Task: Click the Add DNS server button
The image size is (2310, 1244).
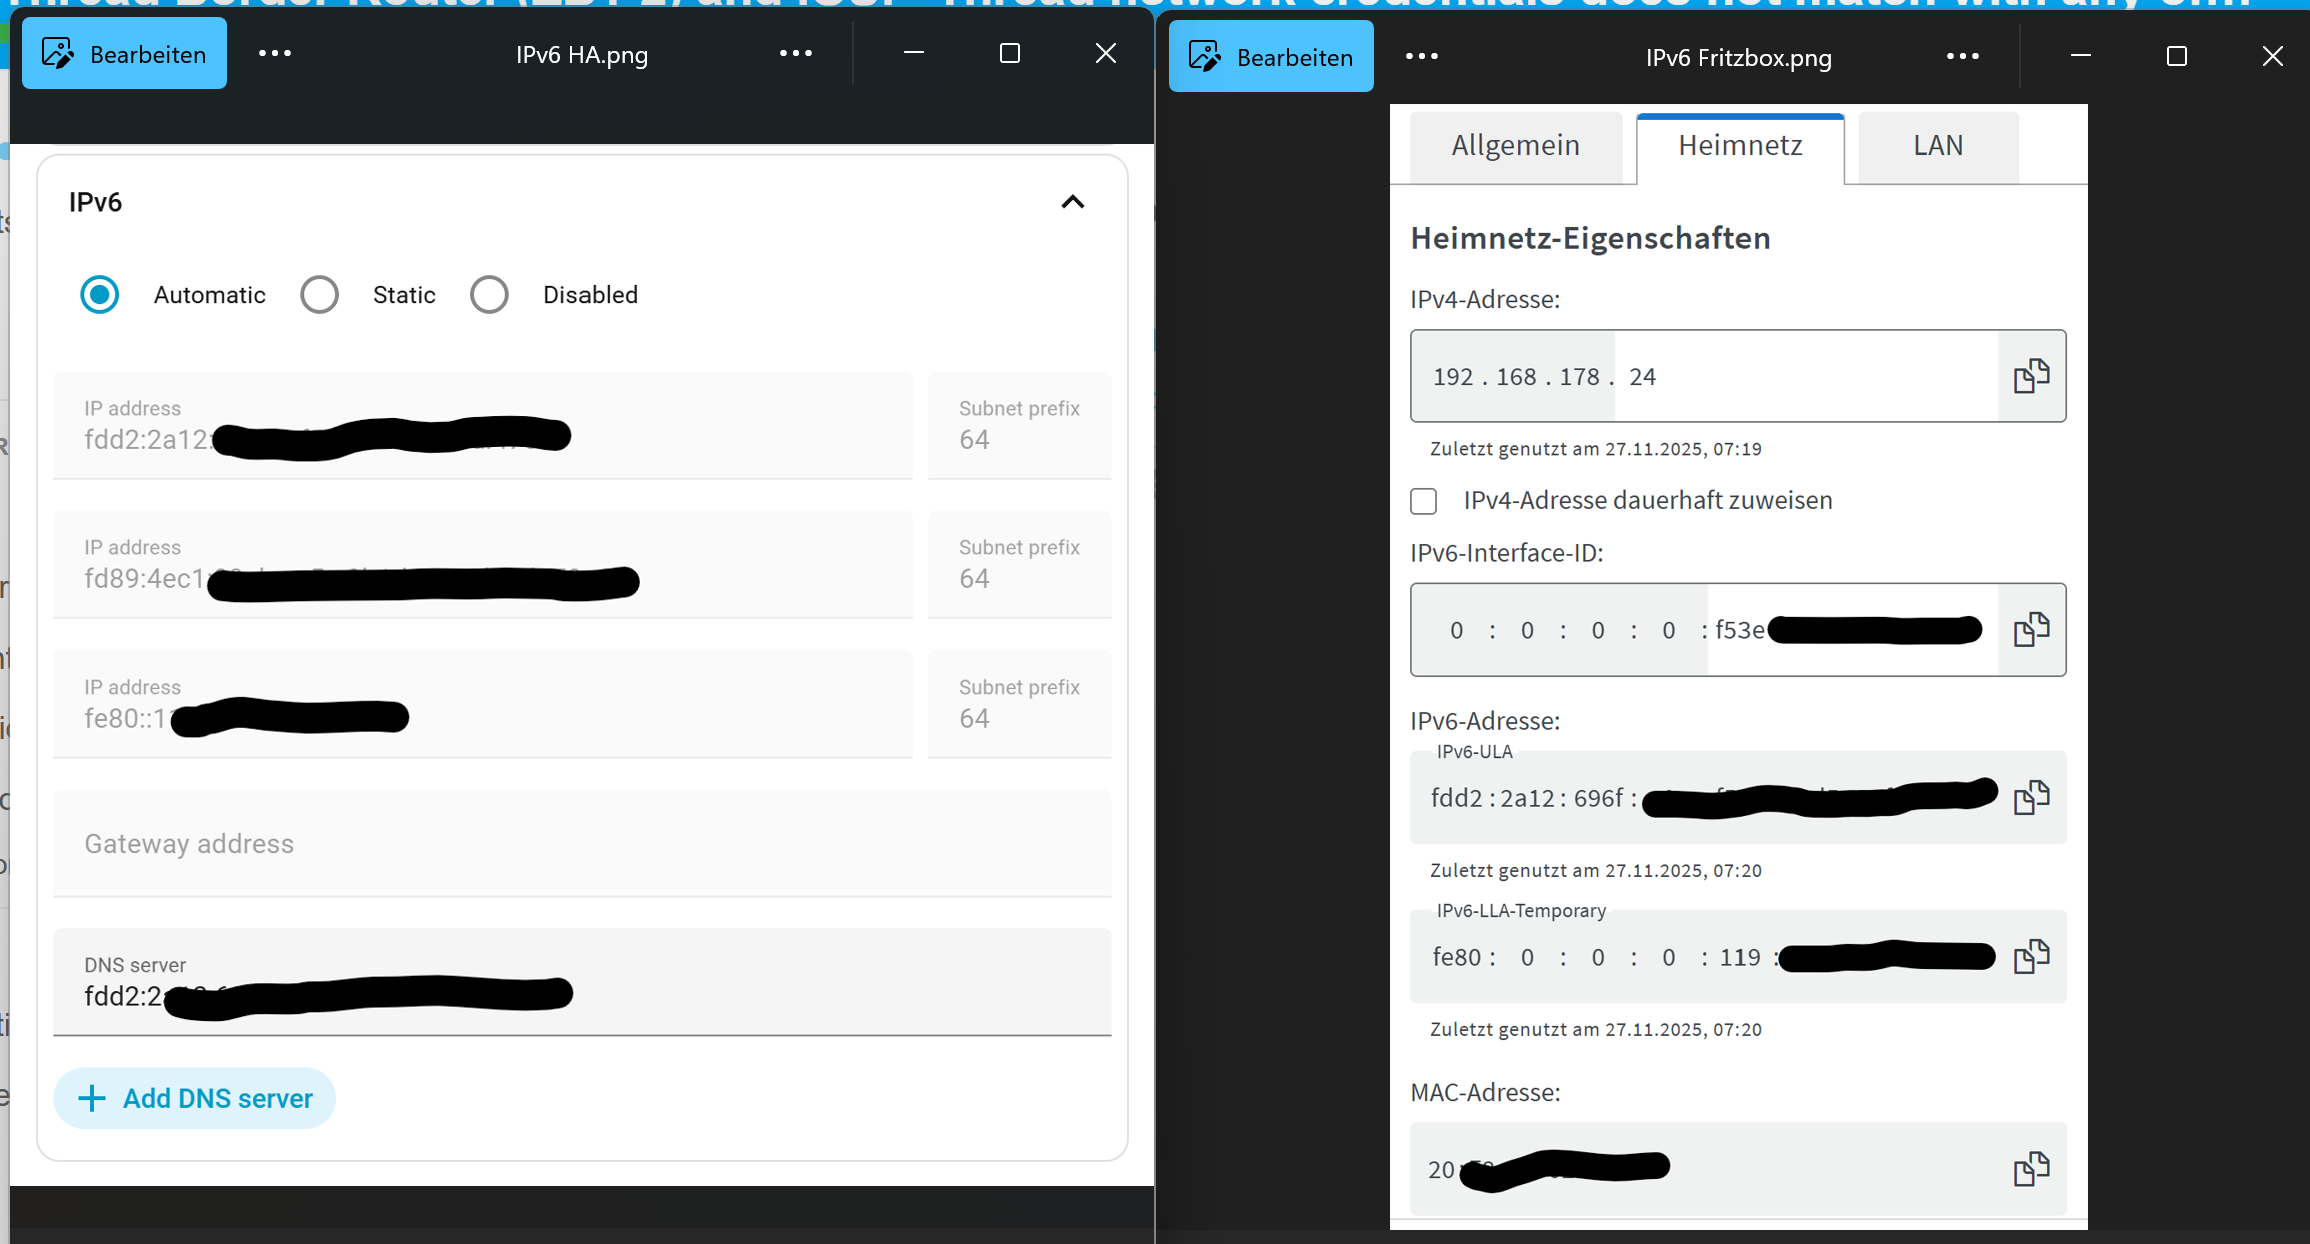Action: click(x=194, y=1097)
